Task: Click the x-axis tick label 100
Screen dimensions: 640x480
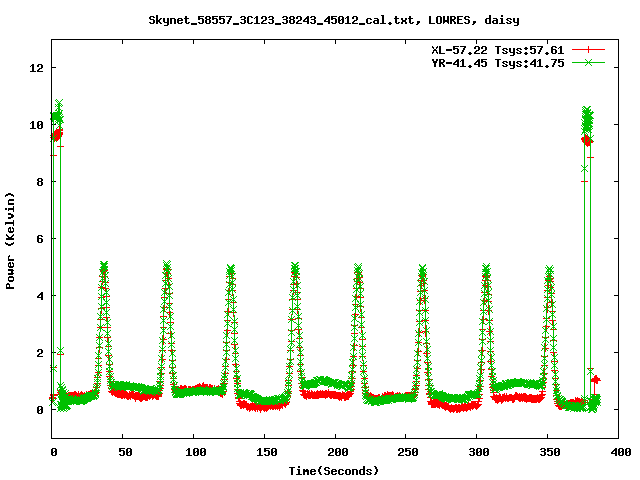Action: (196, 452)
